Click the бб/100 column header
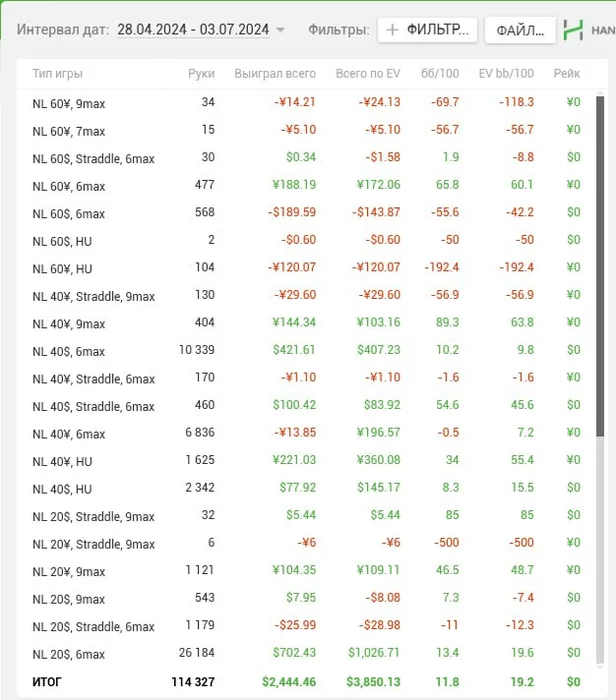This screenshot has height=700, width=616. 441,74
